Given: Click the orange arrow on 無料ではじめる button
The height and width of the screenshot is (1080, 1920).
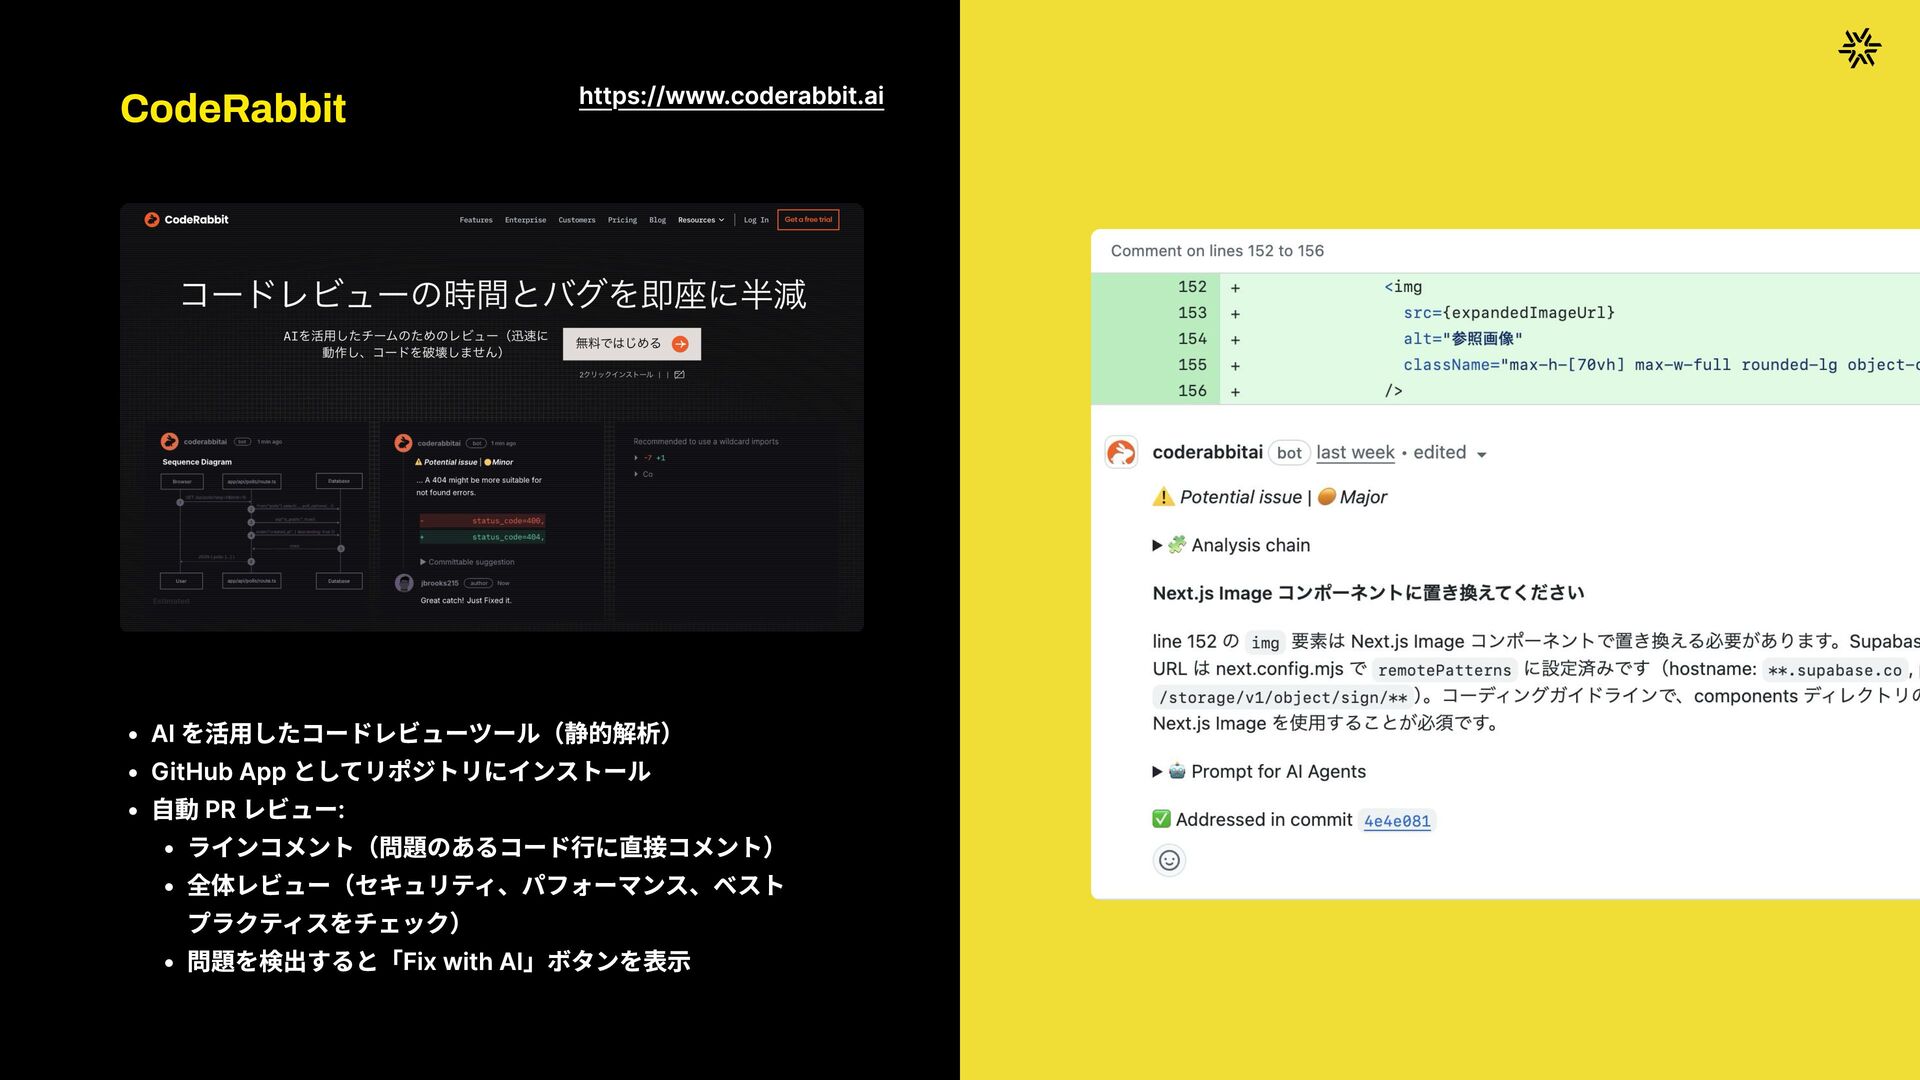Looking at the screenshot, I should (x=680, y=344).
